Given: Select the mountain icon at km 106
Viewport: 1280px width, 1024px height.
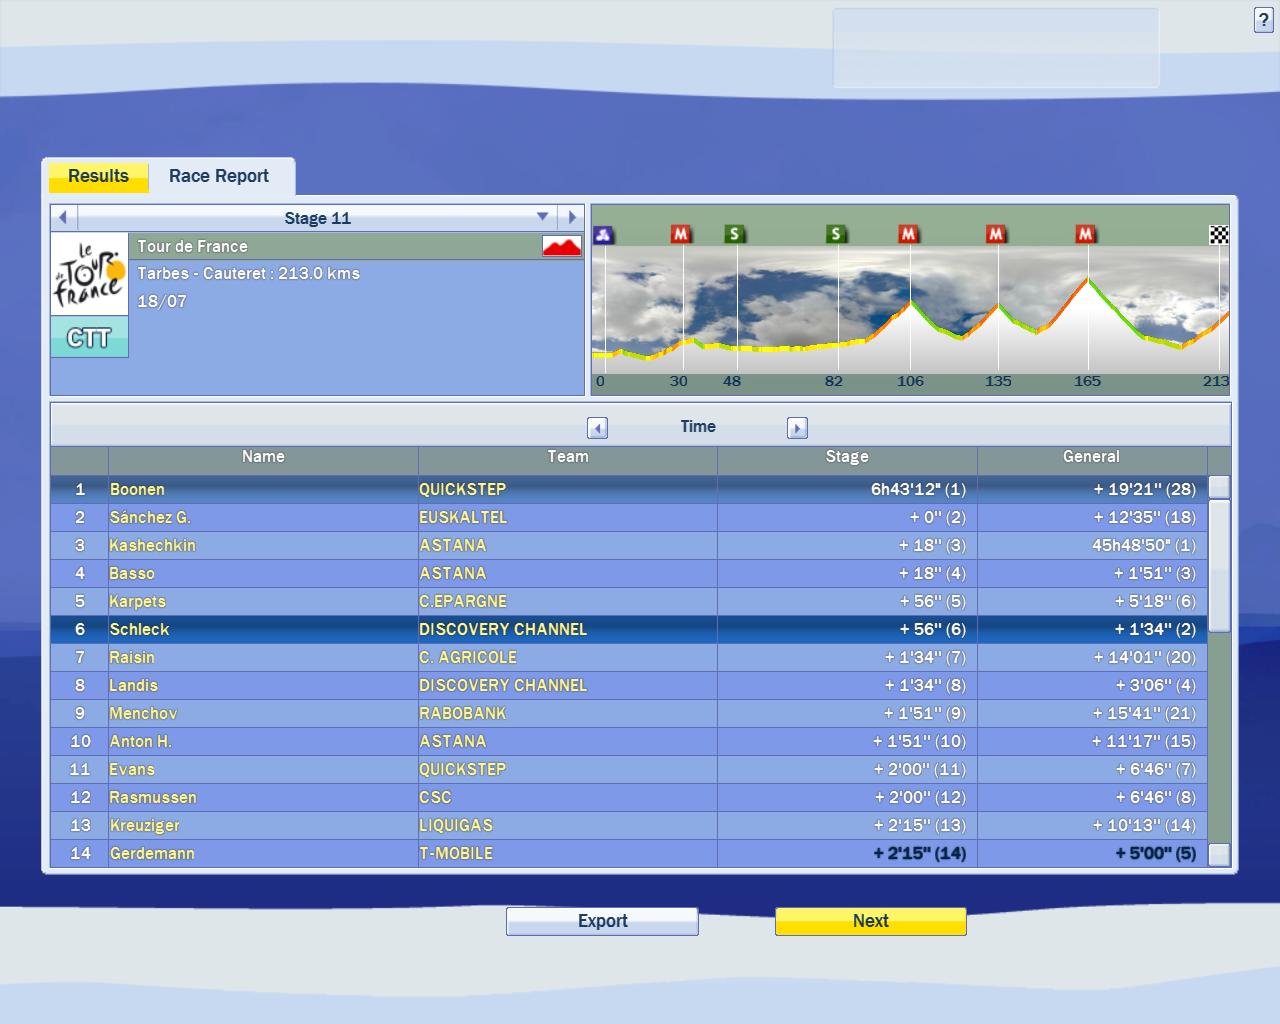Looking at the screenshot, I should tap(908, 234).
